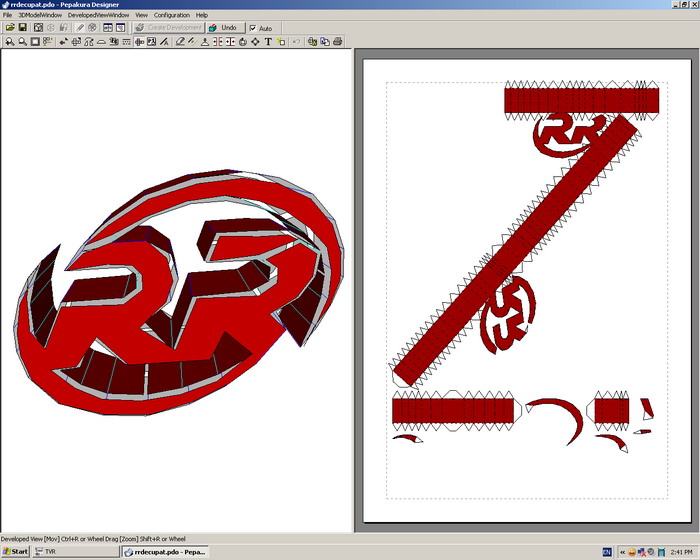Click the single-pane window layout icon beside Create Development
This screenshot has width=700, height=560.
[121, 28]
